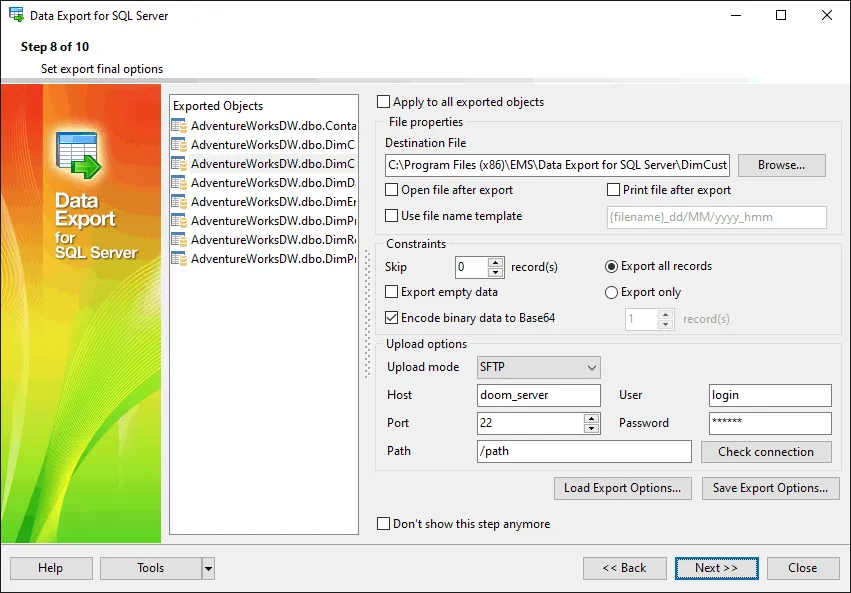Click the Data Export app icon in title bar
This screenshot has height=593, width=851.
[x=16, y=15]
